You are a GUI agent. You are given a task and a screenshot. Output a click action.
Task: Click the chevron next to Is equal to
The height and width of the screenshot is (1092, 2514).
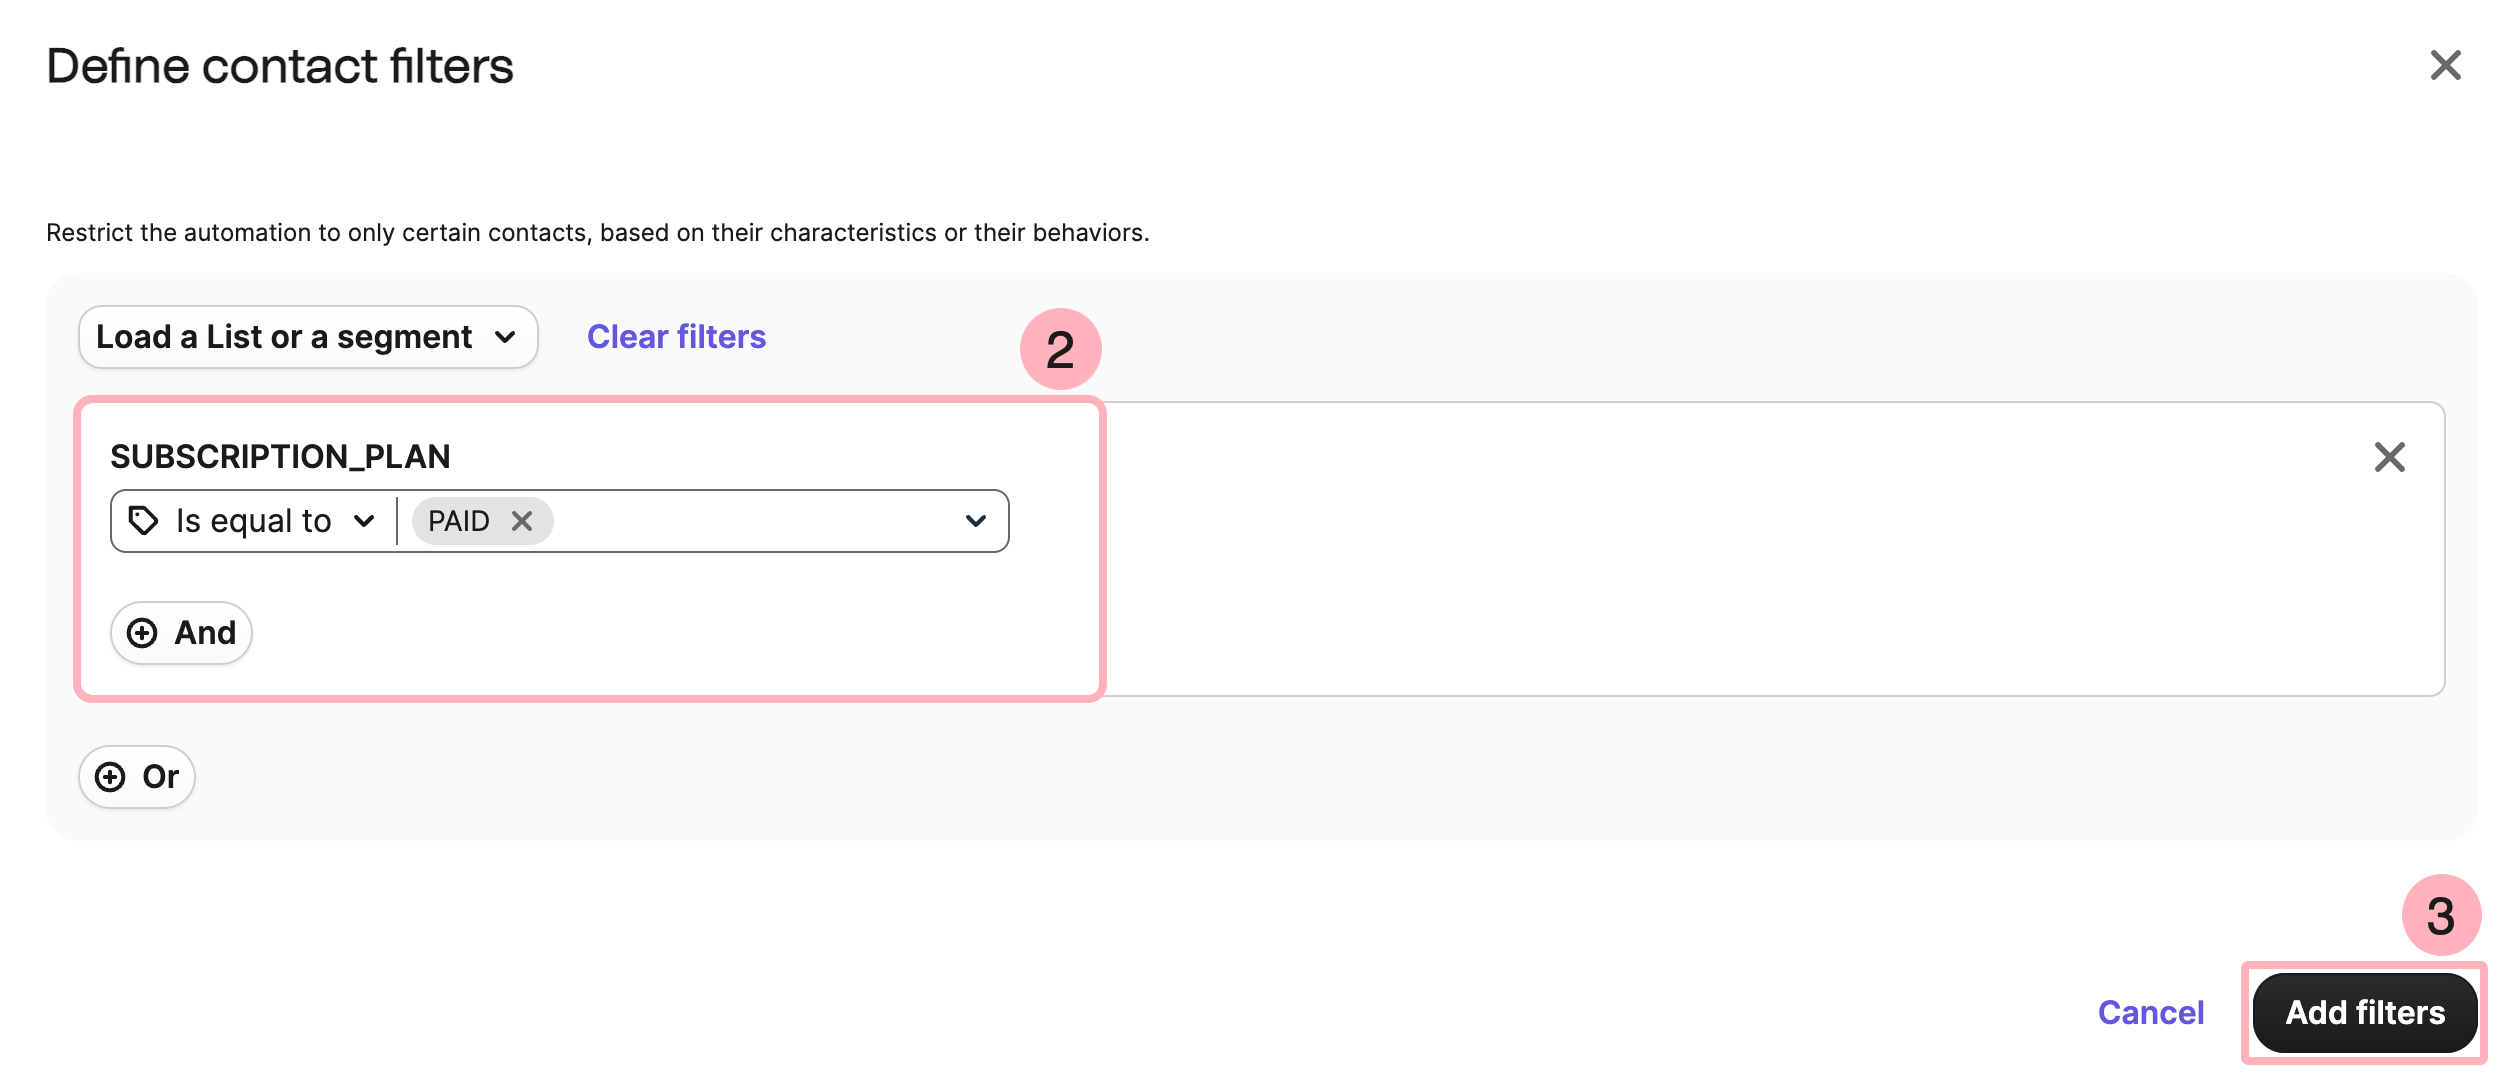[x=364, y=521]
